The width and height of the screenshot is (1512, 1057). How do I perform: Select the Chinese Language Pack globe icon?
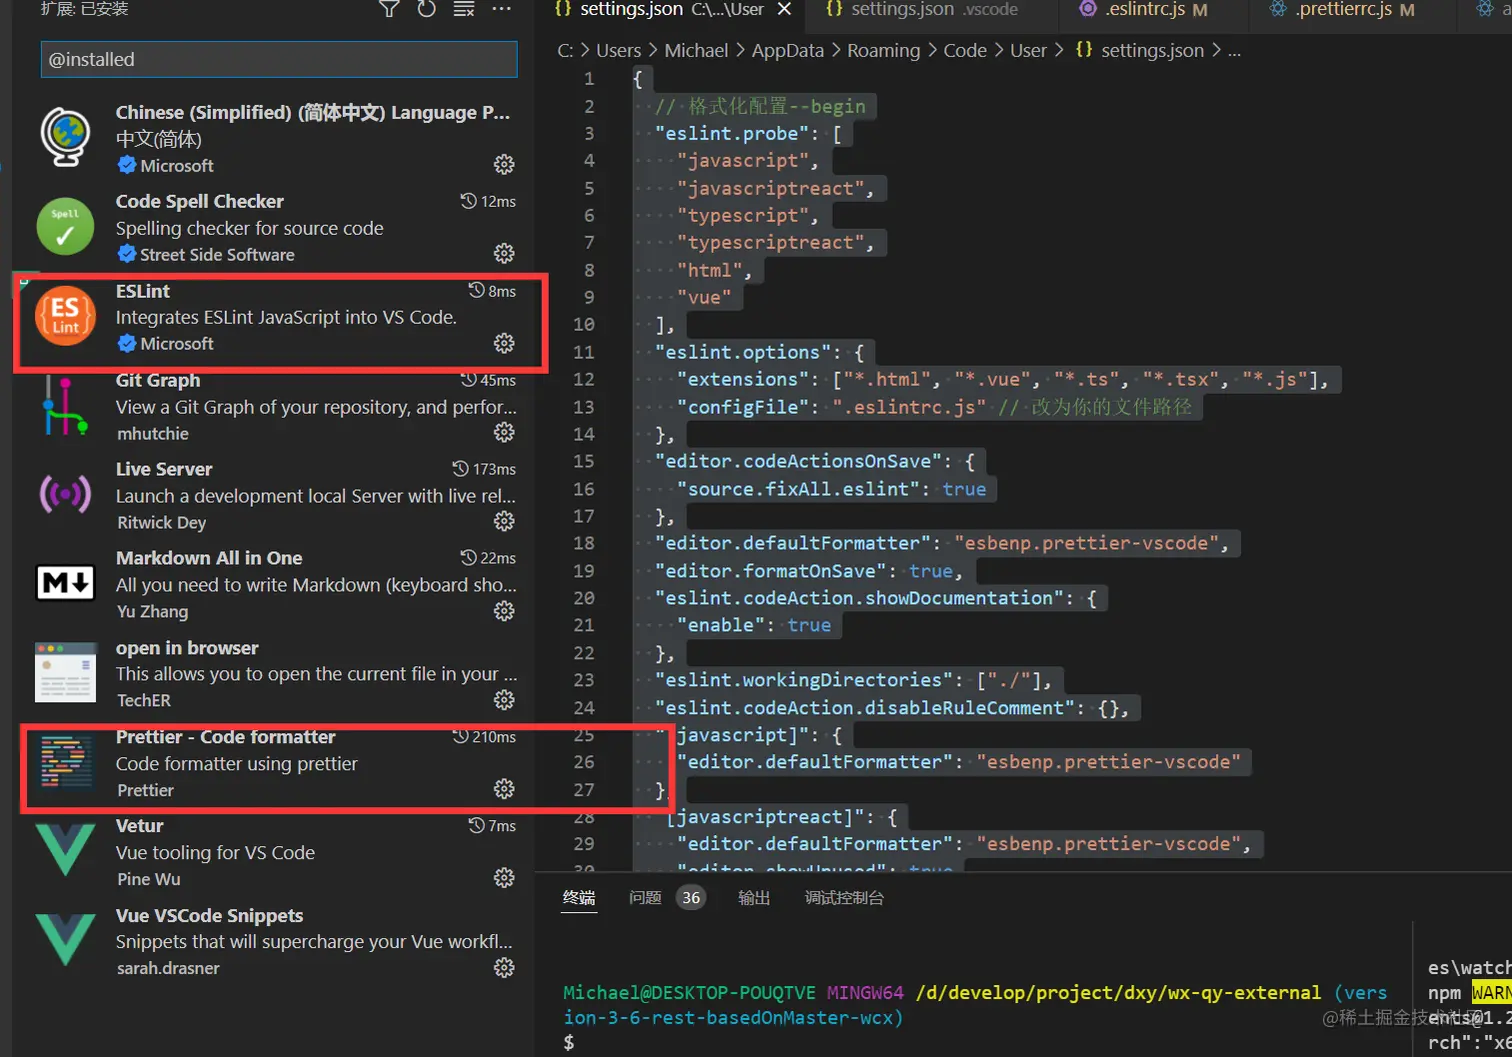coord(66,137)
